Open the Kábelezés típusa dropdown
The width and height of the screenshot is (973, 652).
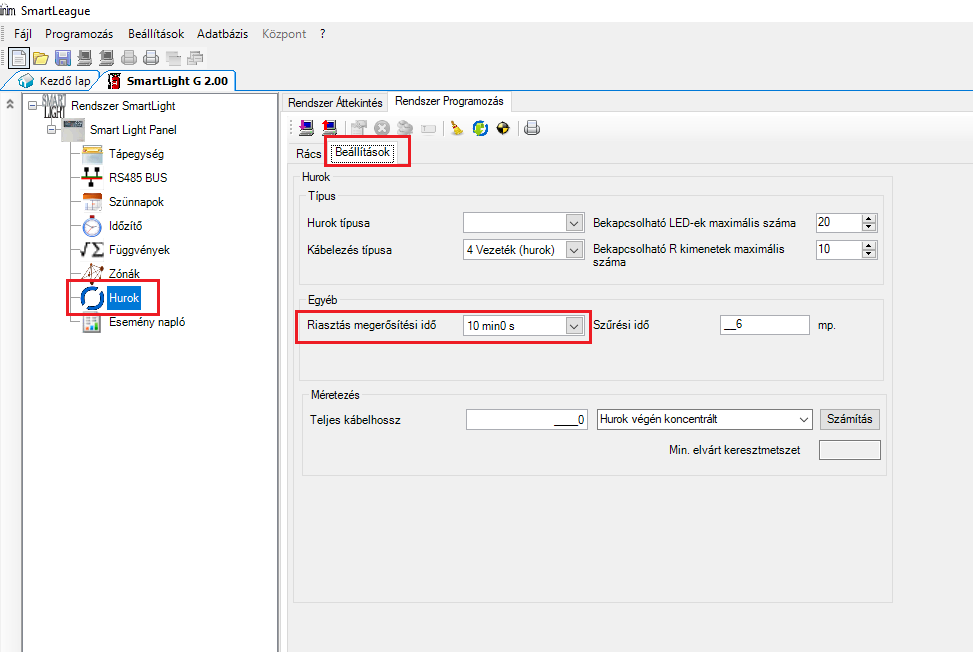pyautogui.click(x=574, y=250)
